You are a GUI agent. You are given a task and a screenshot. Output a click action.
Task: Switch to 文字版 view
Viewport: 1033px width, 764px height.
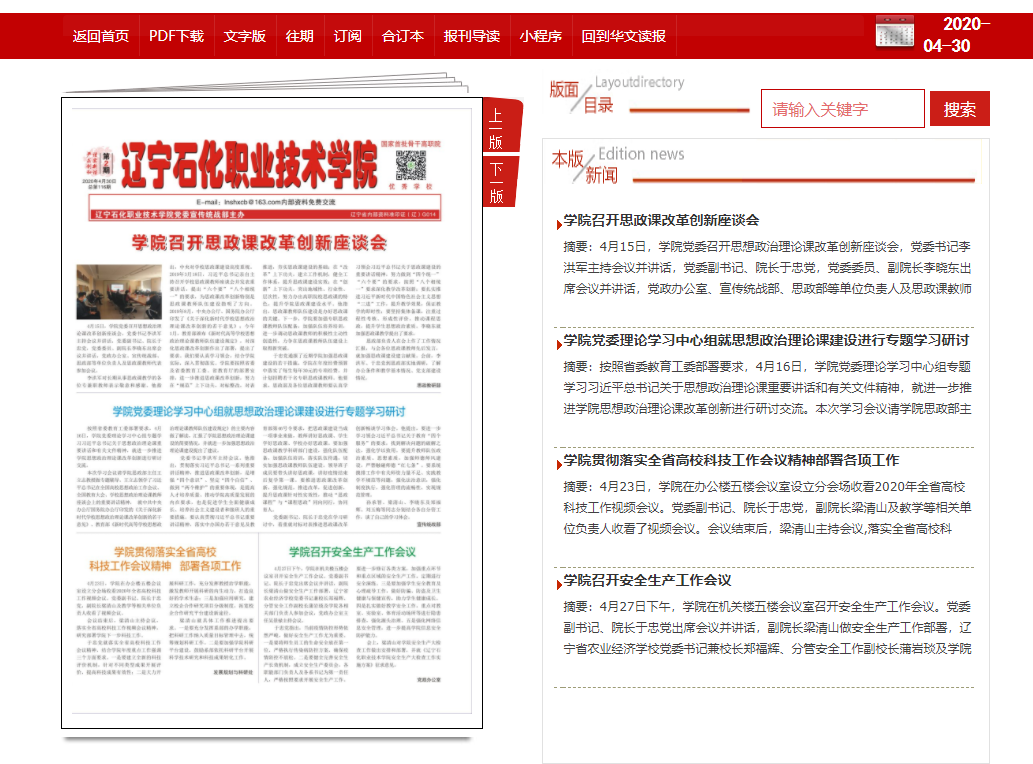[x=244, y=36]
